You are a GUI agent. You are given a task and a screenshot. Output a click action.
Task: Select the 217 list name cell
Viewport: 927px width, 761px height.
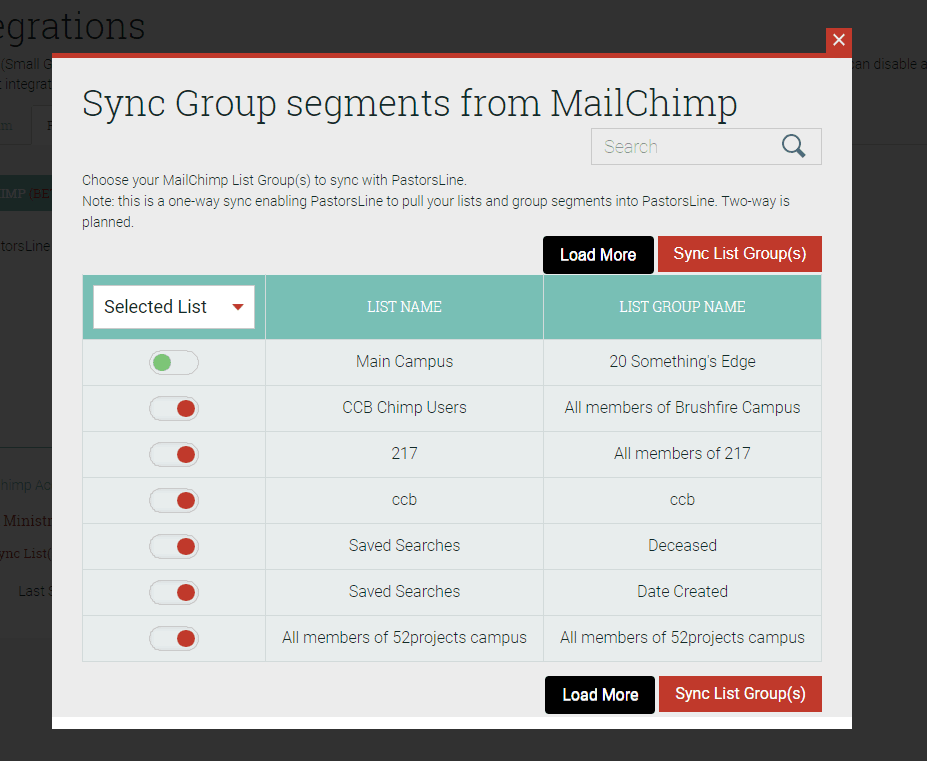(404, 454)
